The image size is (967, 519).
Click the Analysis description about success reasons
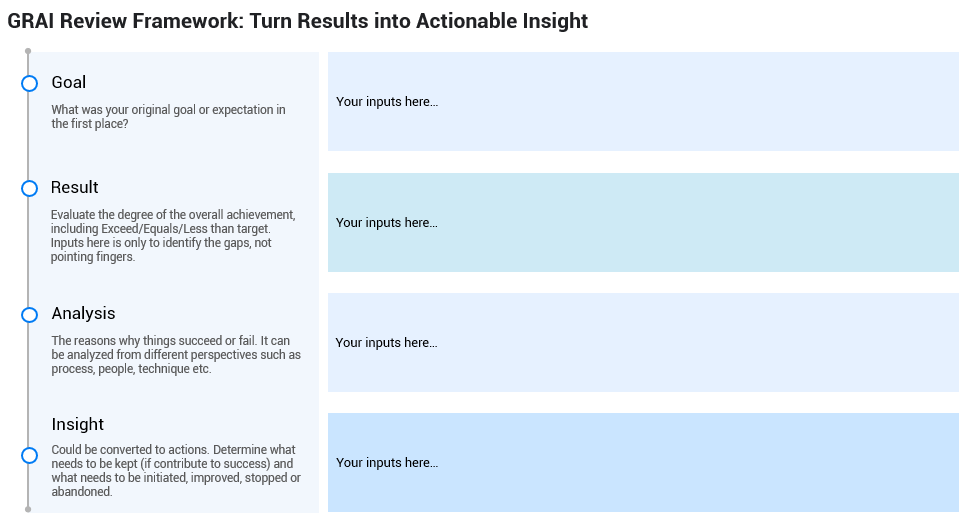pos(176,355)
